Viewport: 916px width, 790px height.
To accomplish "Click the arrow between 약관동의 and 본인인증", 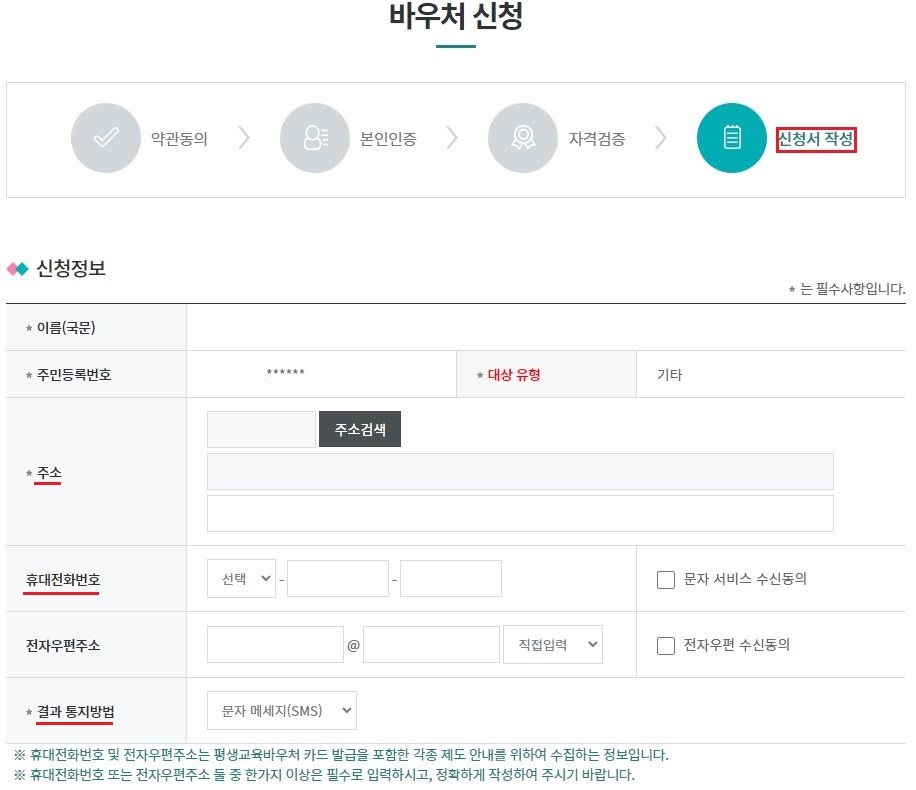I will [243, 138].
